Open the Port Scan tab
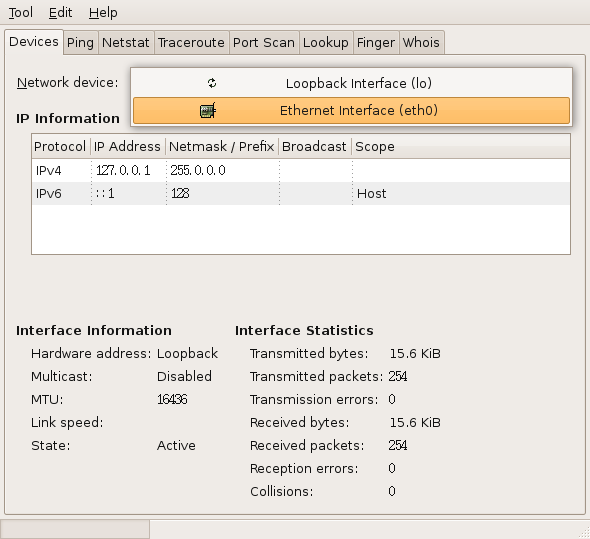Screen dimensions: 590x539 264,43
